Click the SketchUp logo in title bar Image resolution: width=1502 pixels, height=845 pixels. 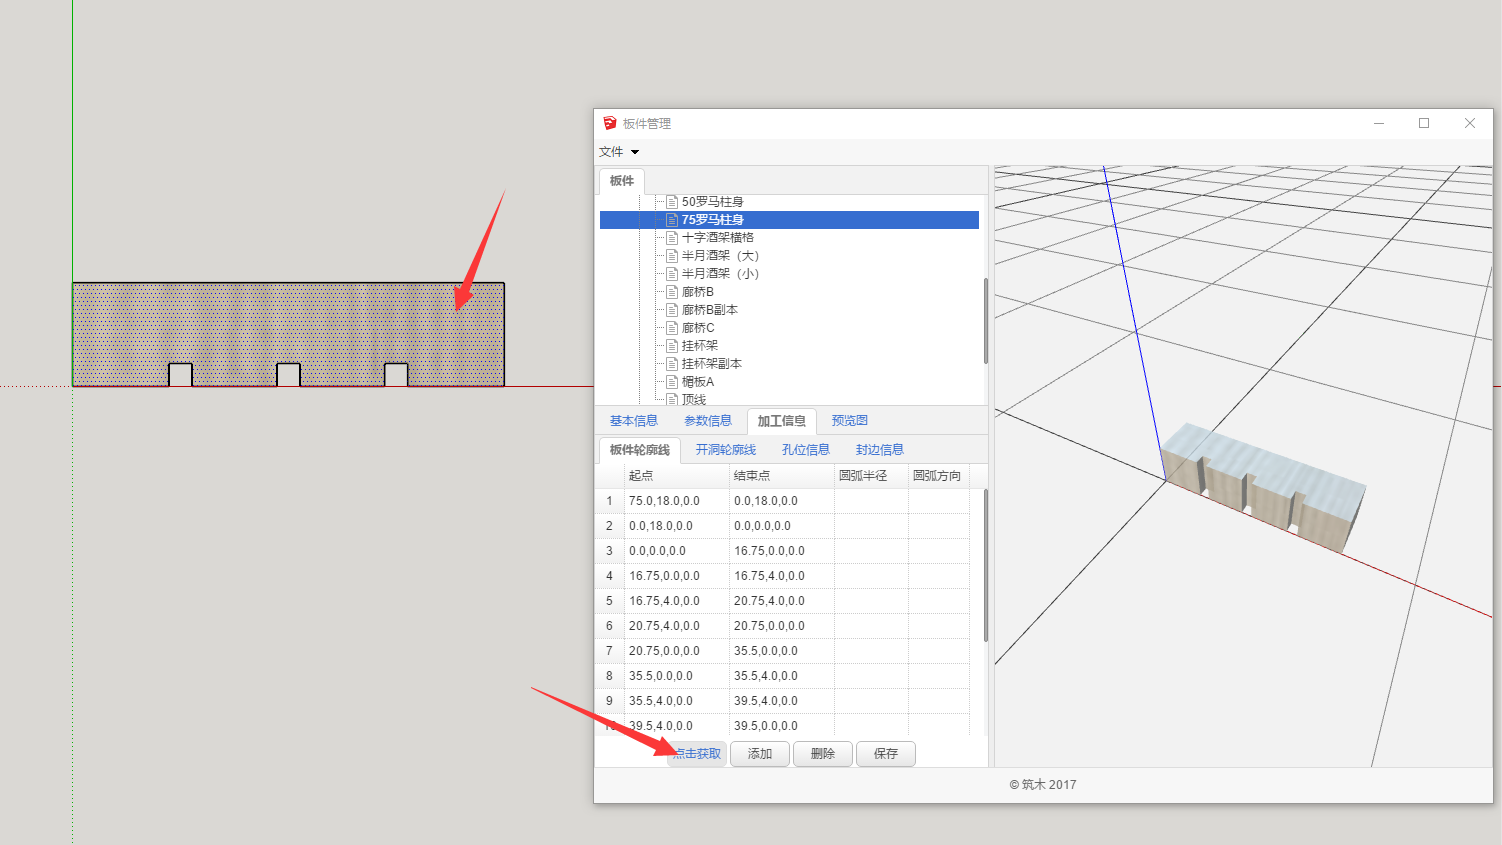[610, 123]
